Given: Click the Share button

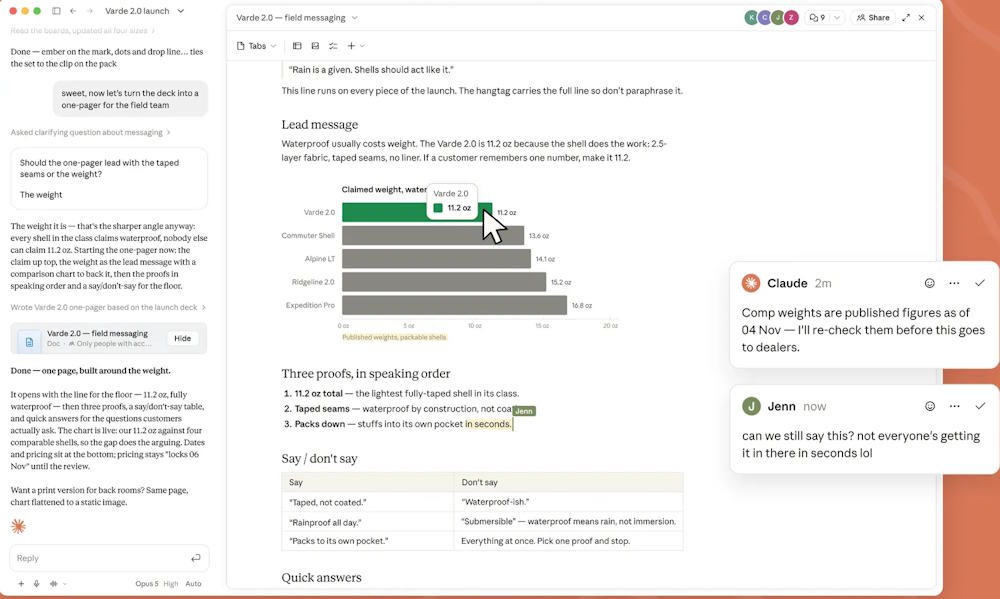Looking at the screenshot, I should [x=872, y=18].
